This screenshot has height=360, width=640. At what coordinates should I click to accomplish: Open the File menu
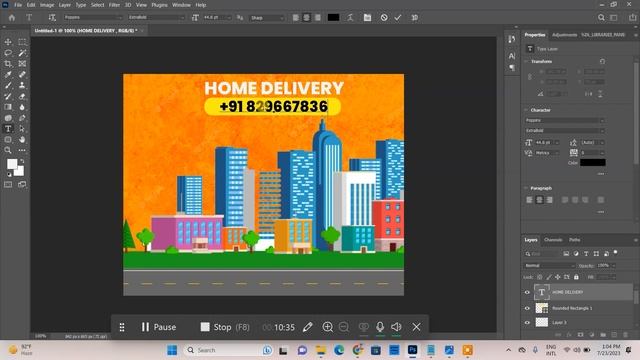[x=18, y=5]
